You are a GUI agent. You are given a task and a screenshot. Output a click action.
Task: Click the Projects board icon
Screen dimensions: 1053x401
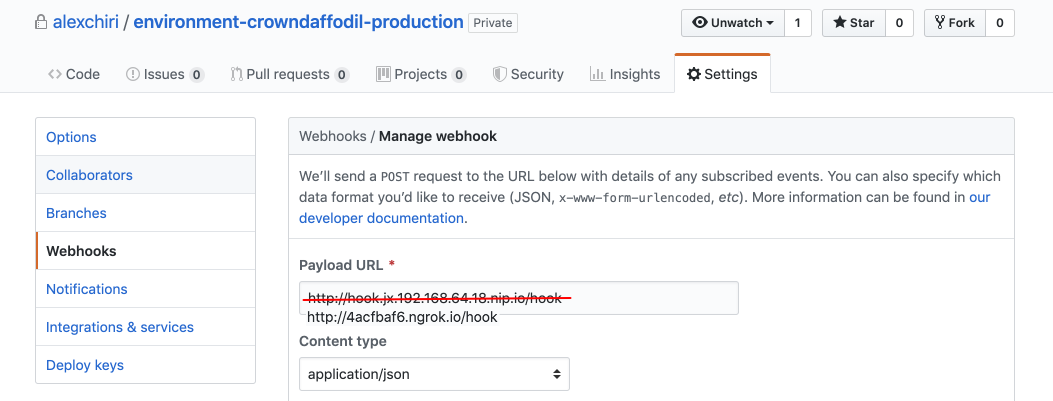click(x=383, y=73)
